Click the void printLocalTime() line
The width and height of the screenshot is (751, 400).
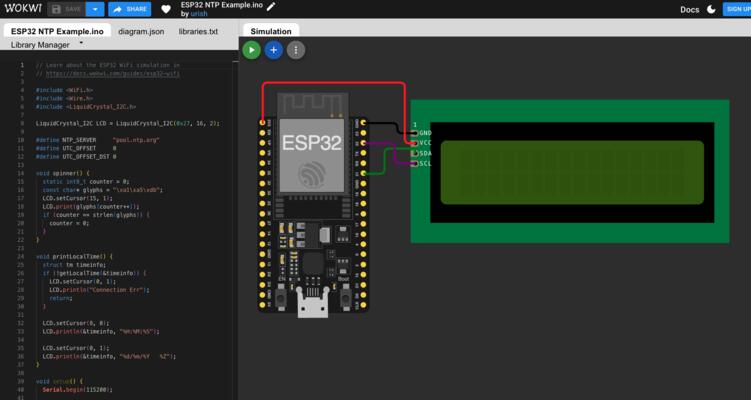coord(74,256)
